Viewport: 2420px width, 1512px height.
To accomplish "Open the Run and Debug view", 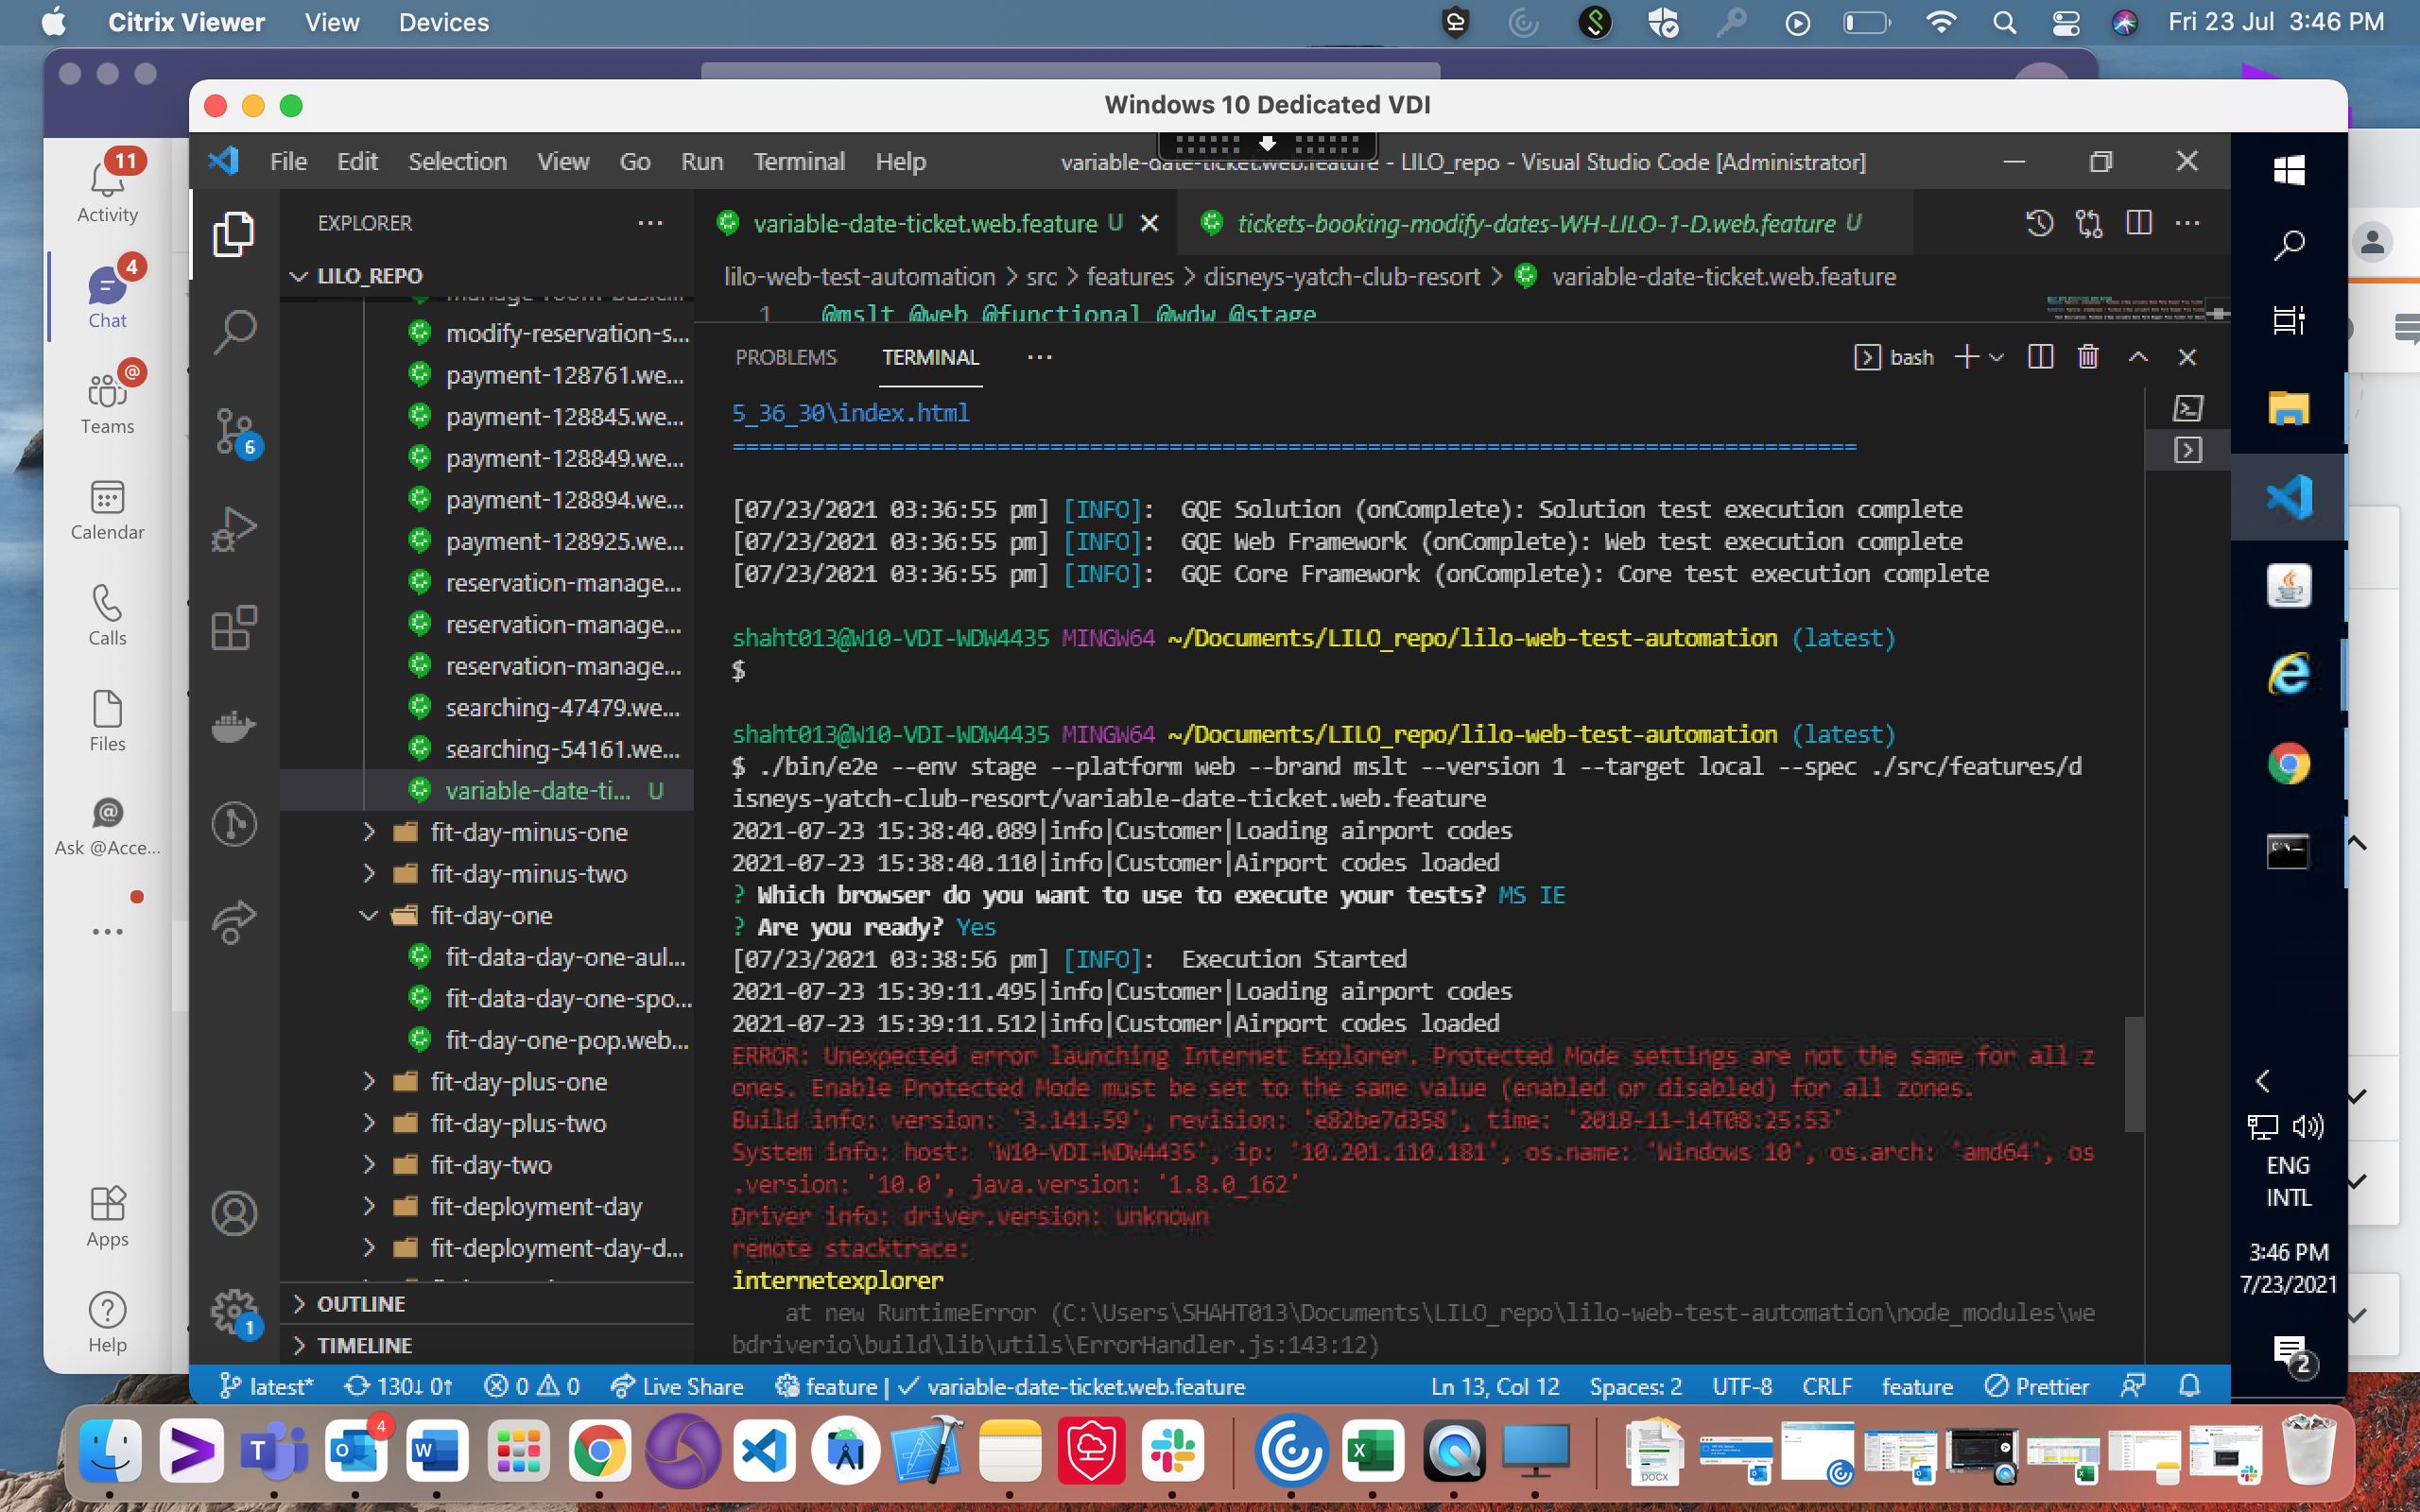I will point(234,529).
